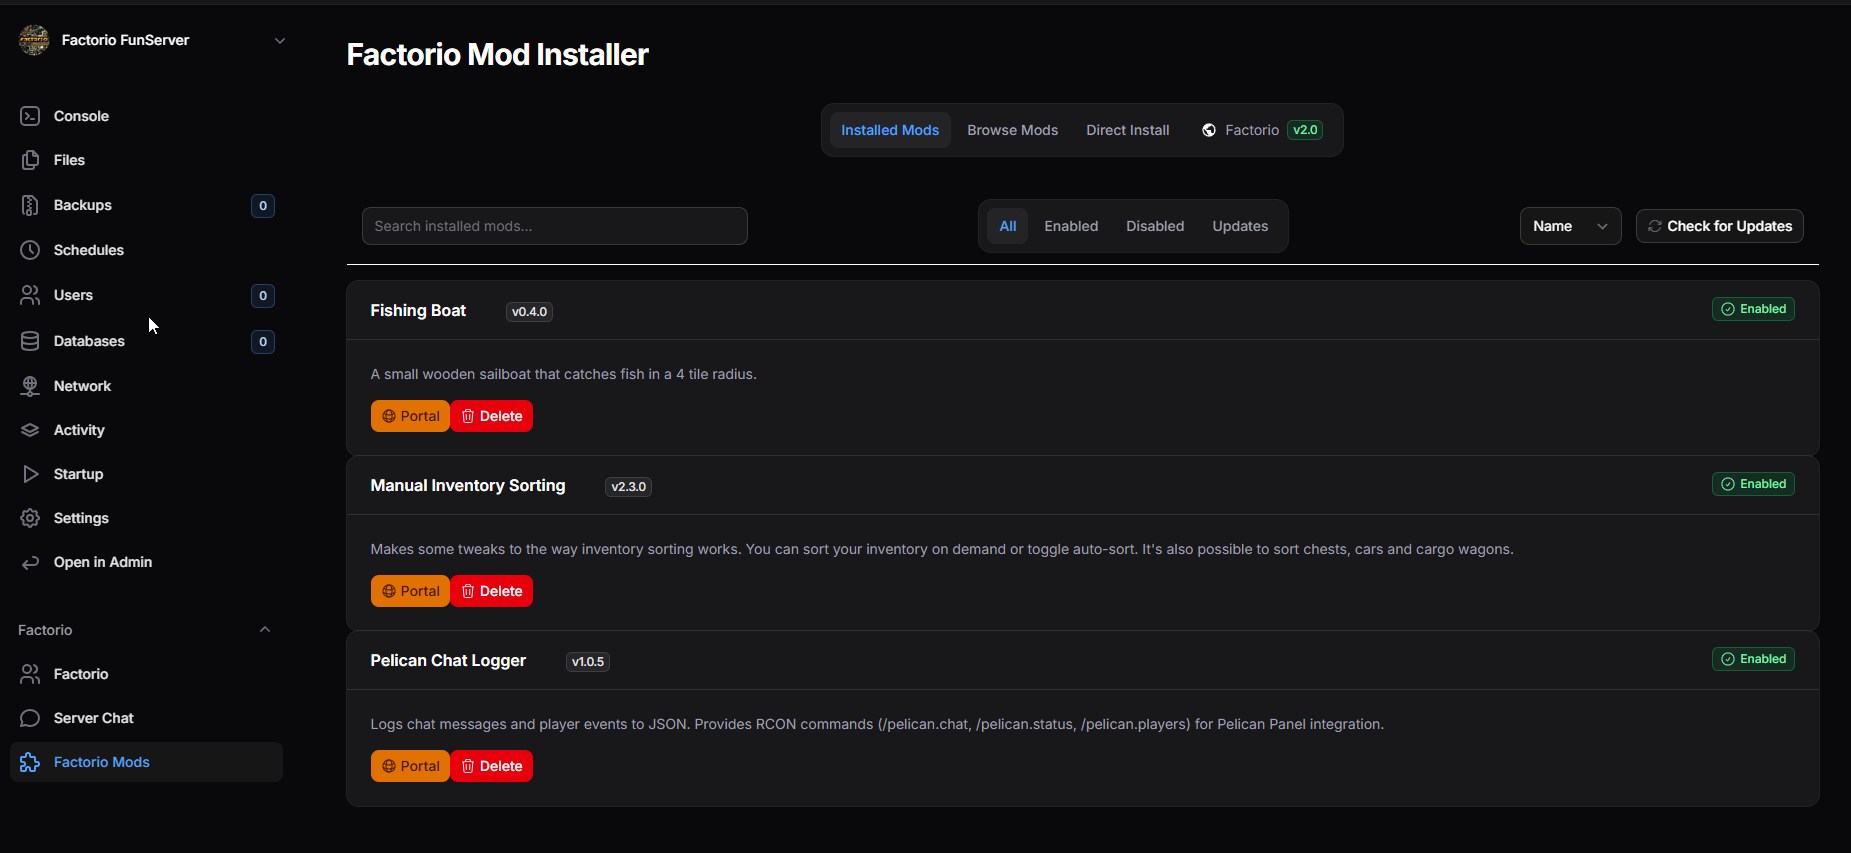This screenshot has height=853, width=1851.
Task: Click the globe icon on Manual Inventory Sorting Portal
Action: tap(389, 591)
